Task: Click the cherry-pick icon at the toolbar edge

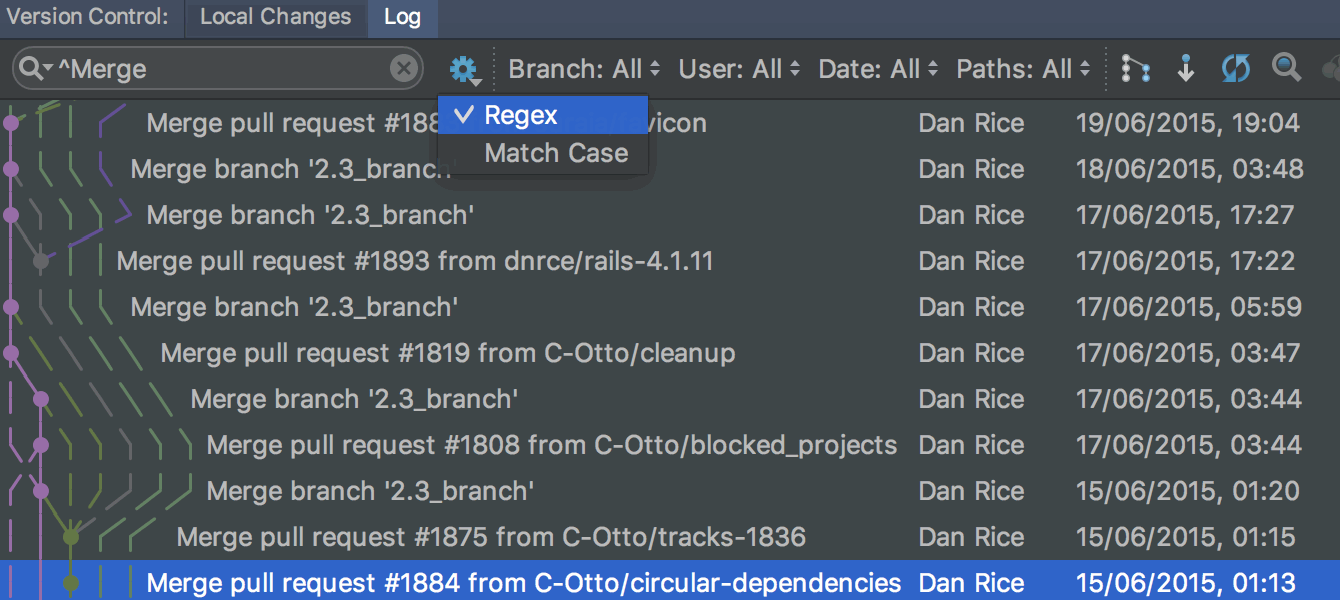Action: [x=1331, y=69]
